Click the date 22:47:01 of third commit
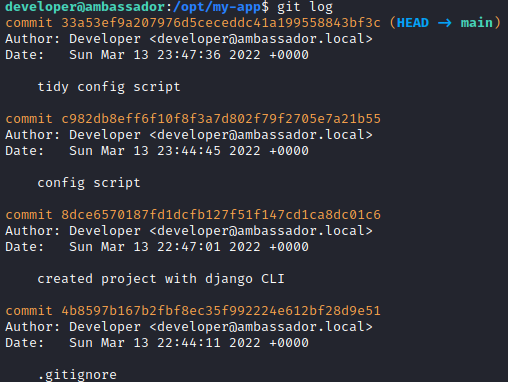Image resolution: width=508 pixels, height=382 pixels. pos(189,247)
